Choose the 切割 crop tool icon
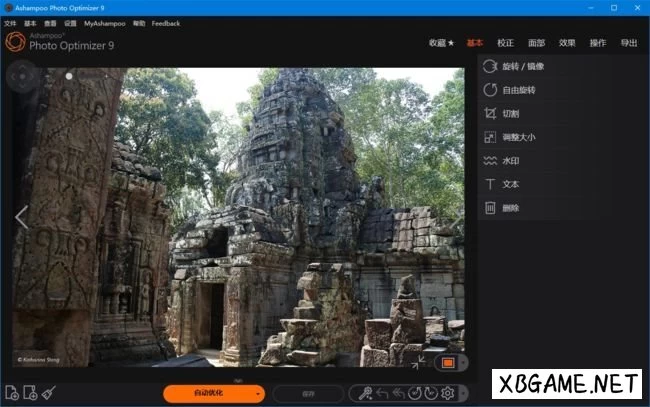This screenshot has height=407, width=650. 490,113
